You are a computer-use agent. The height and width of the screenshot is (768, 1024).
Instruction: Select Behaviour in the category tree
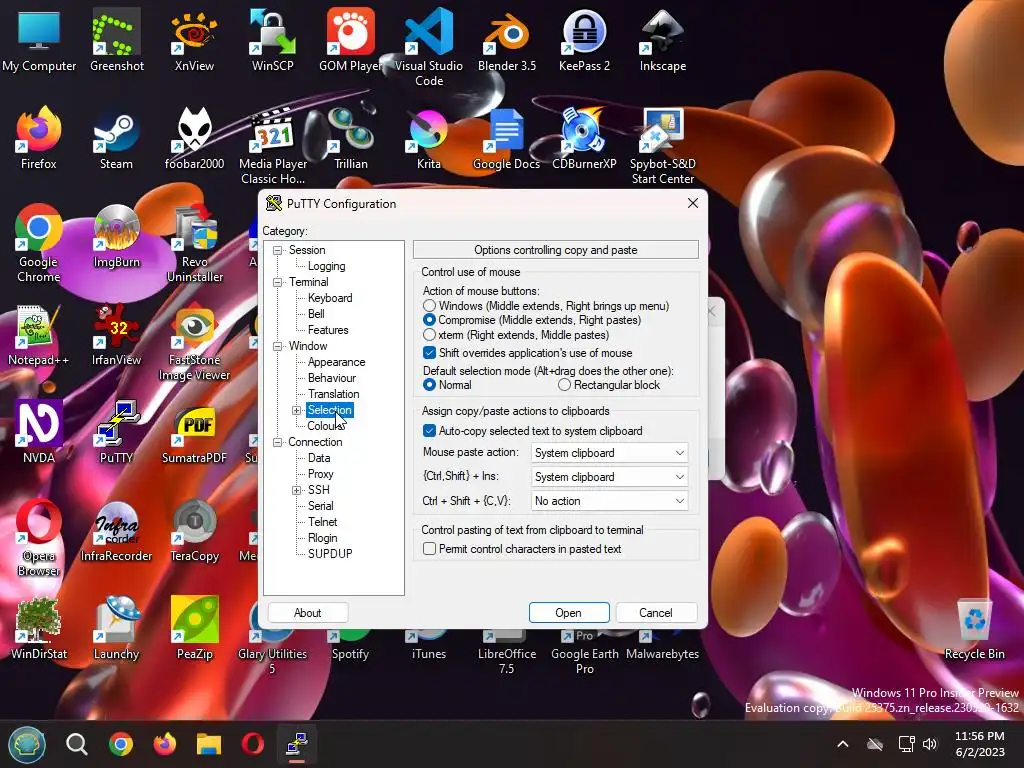point(332,378)
